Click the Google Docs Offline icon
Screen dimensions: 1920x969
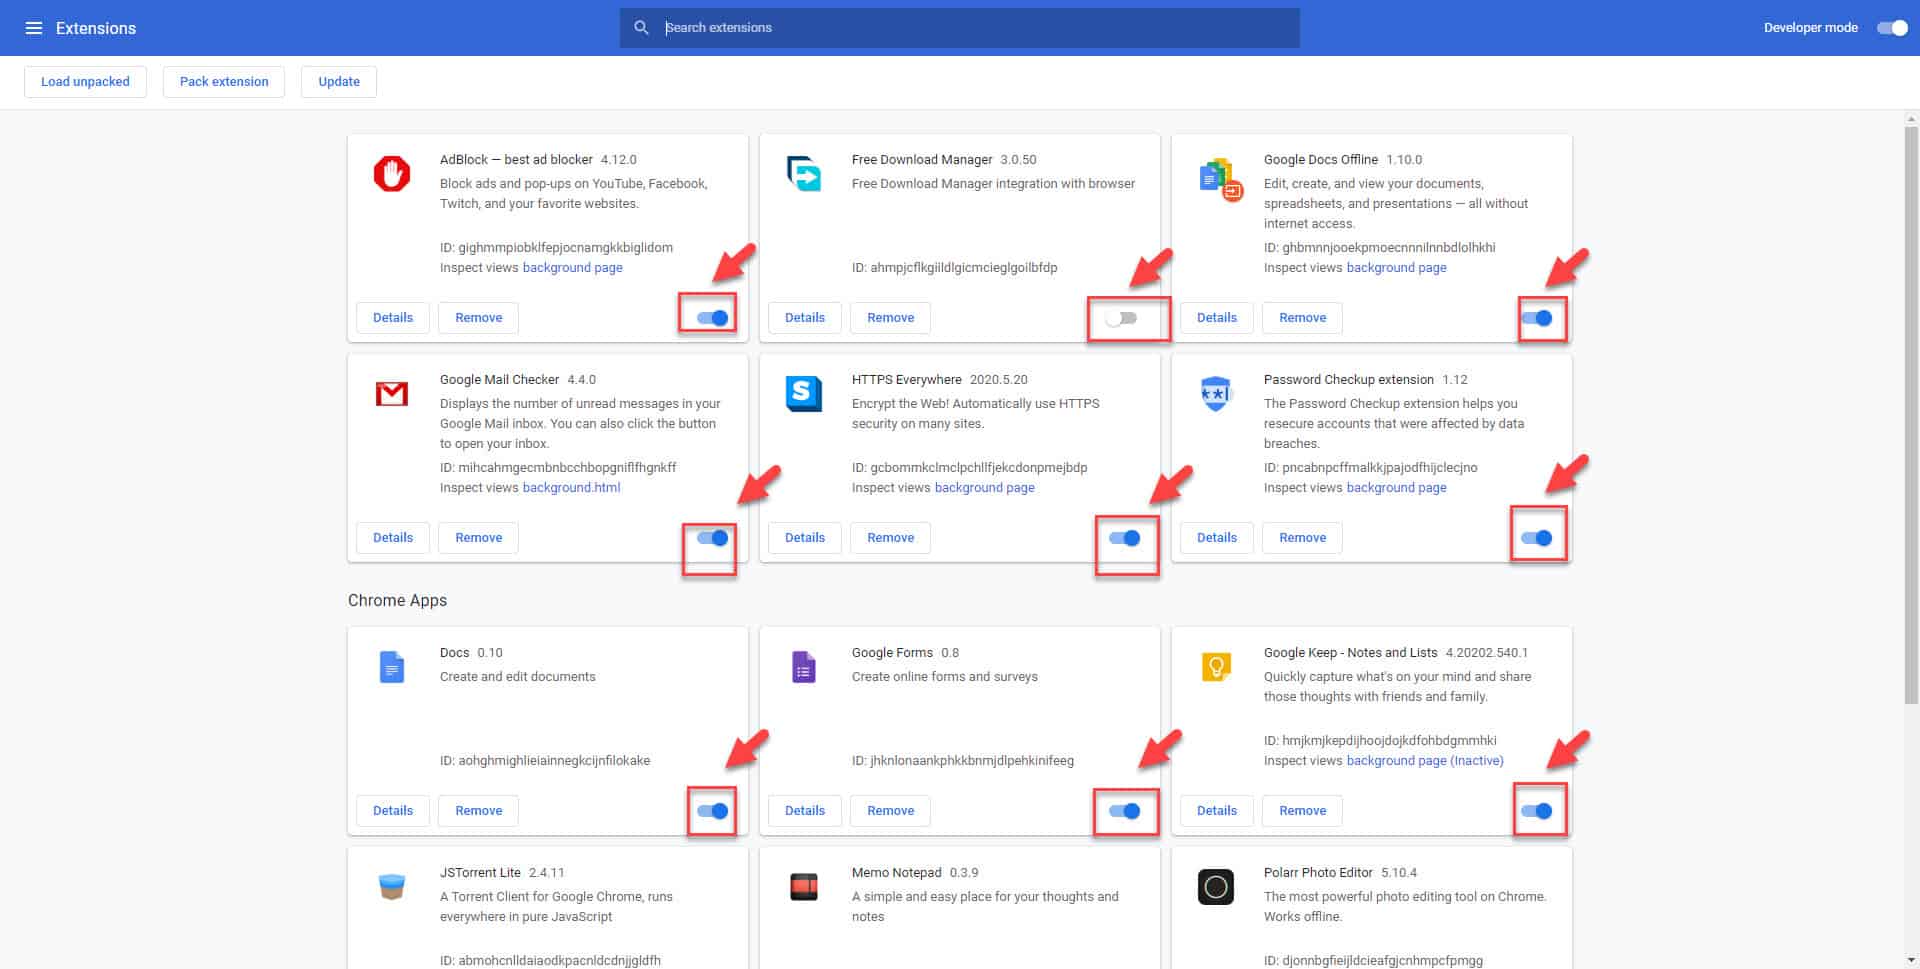1219,178
